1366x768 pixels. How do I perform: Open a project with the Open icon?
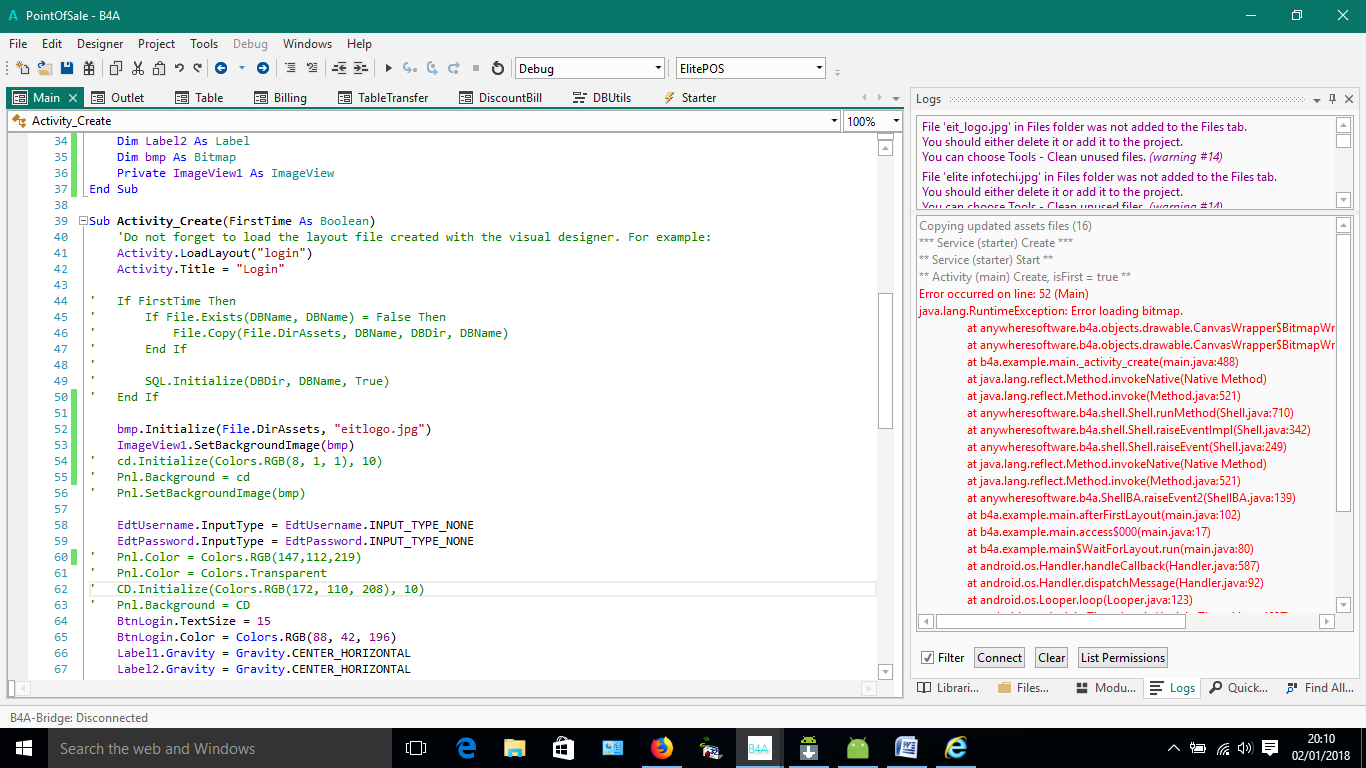click(43, 68)
